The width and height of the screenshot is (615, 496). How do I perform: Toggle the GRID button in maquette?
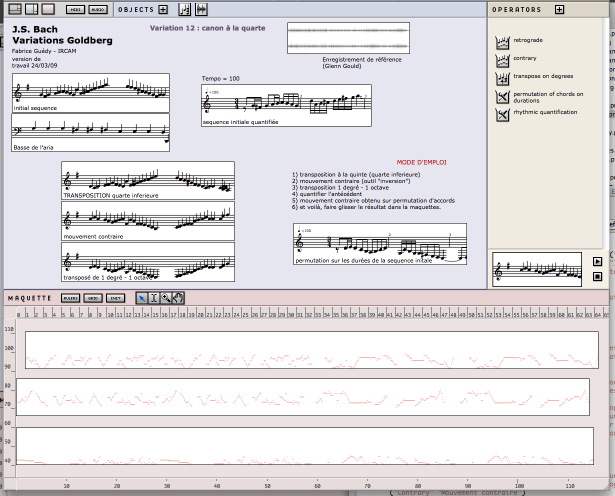pyautogui.click(x=93, y=298)
